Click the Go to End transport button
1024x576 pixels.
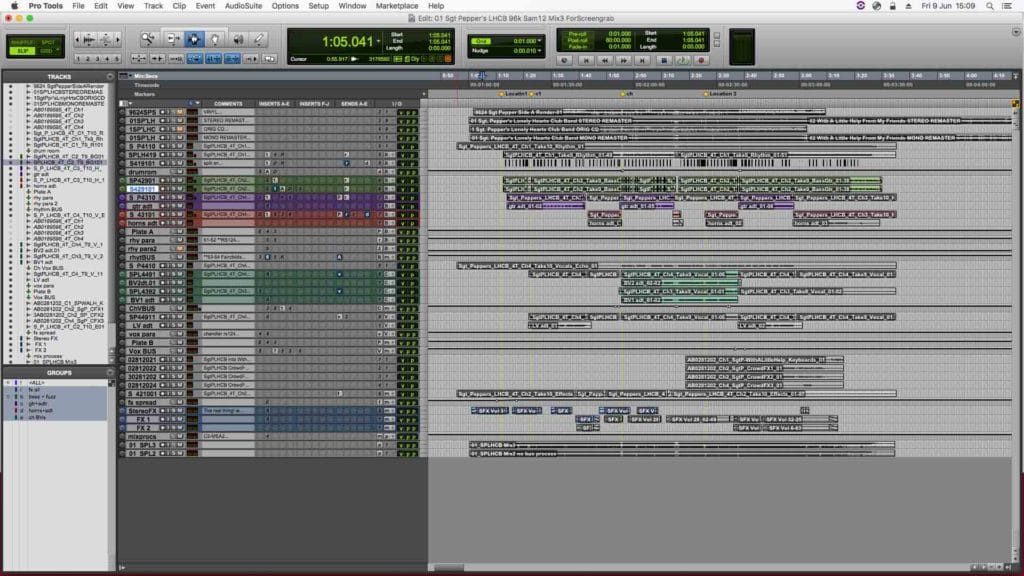pos(642,60)
